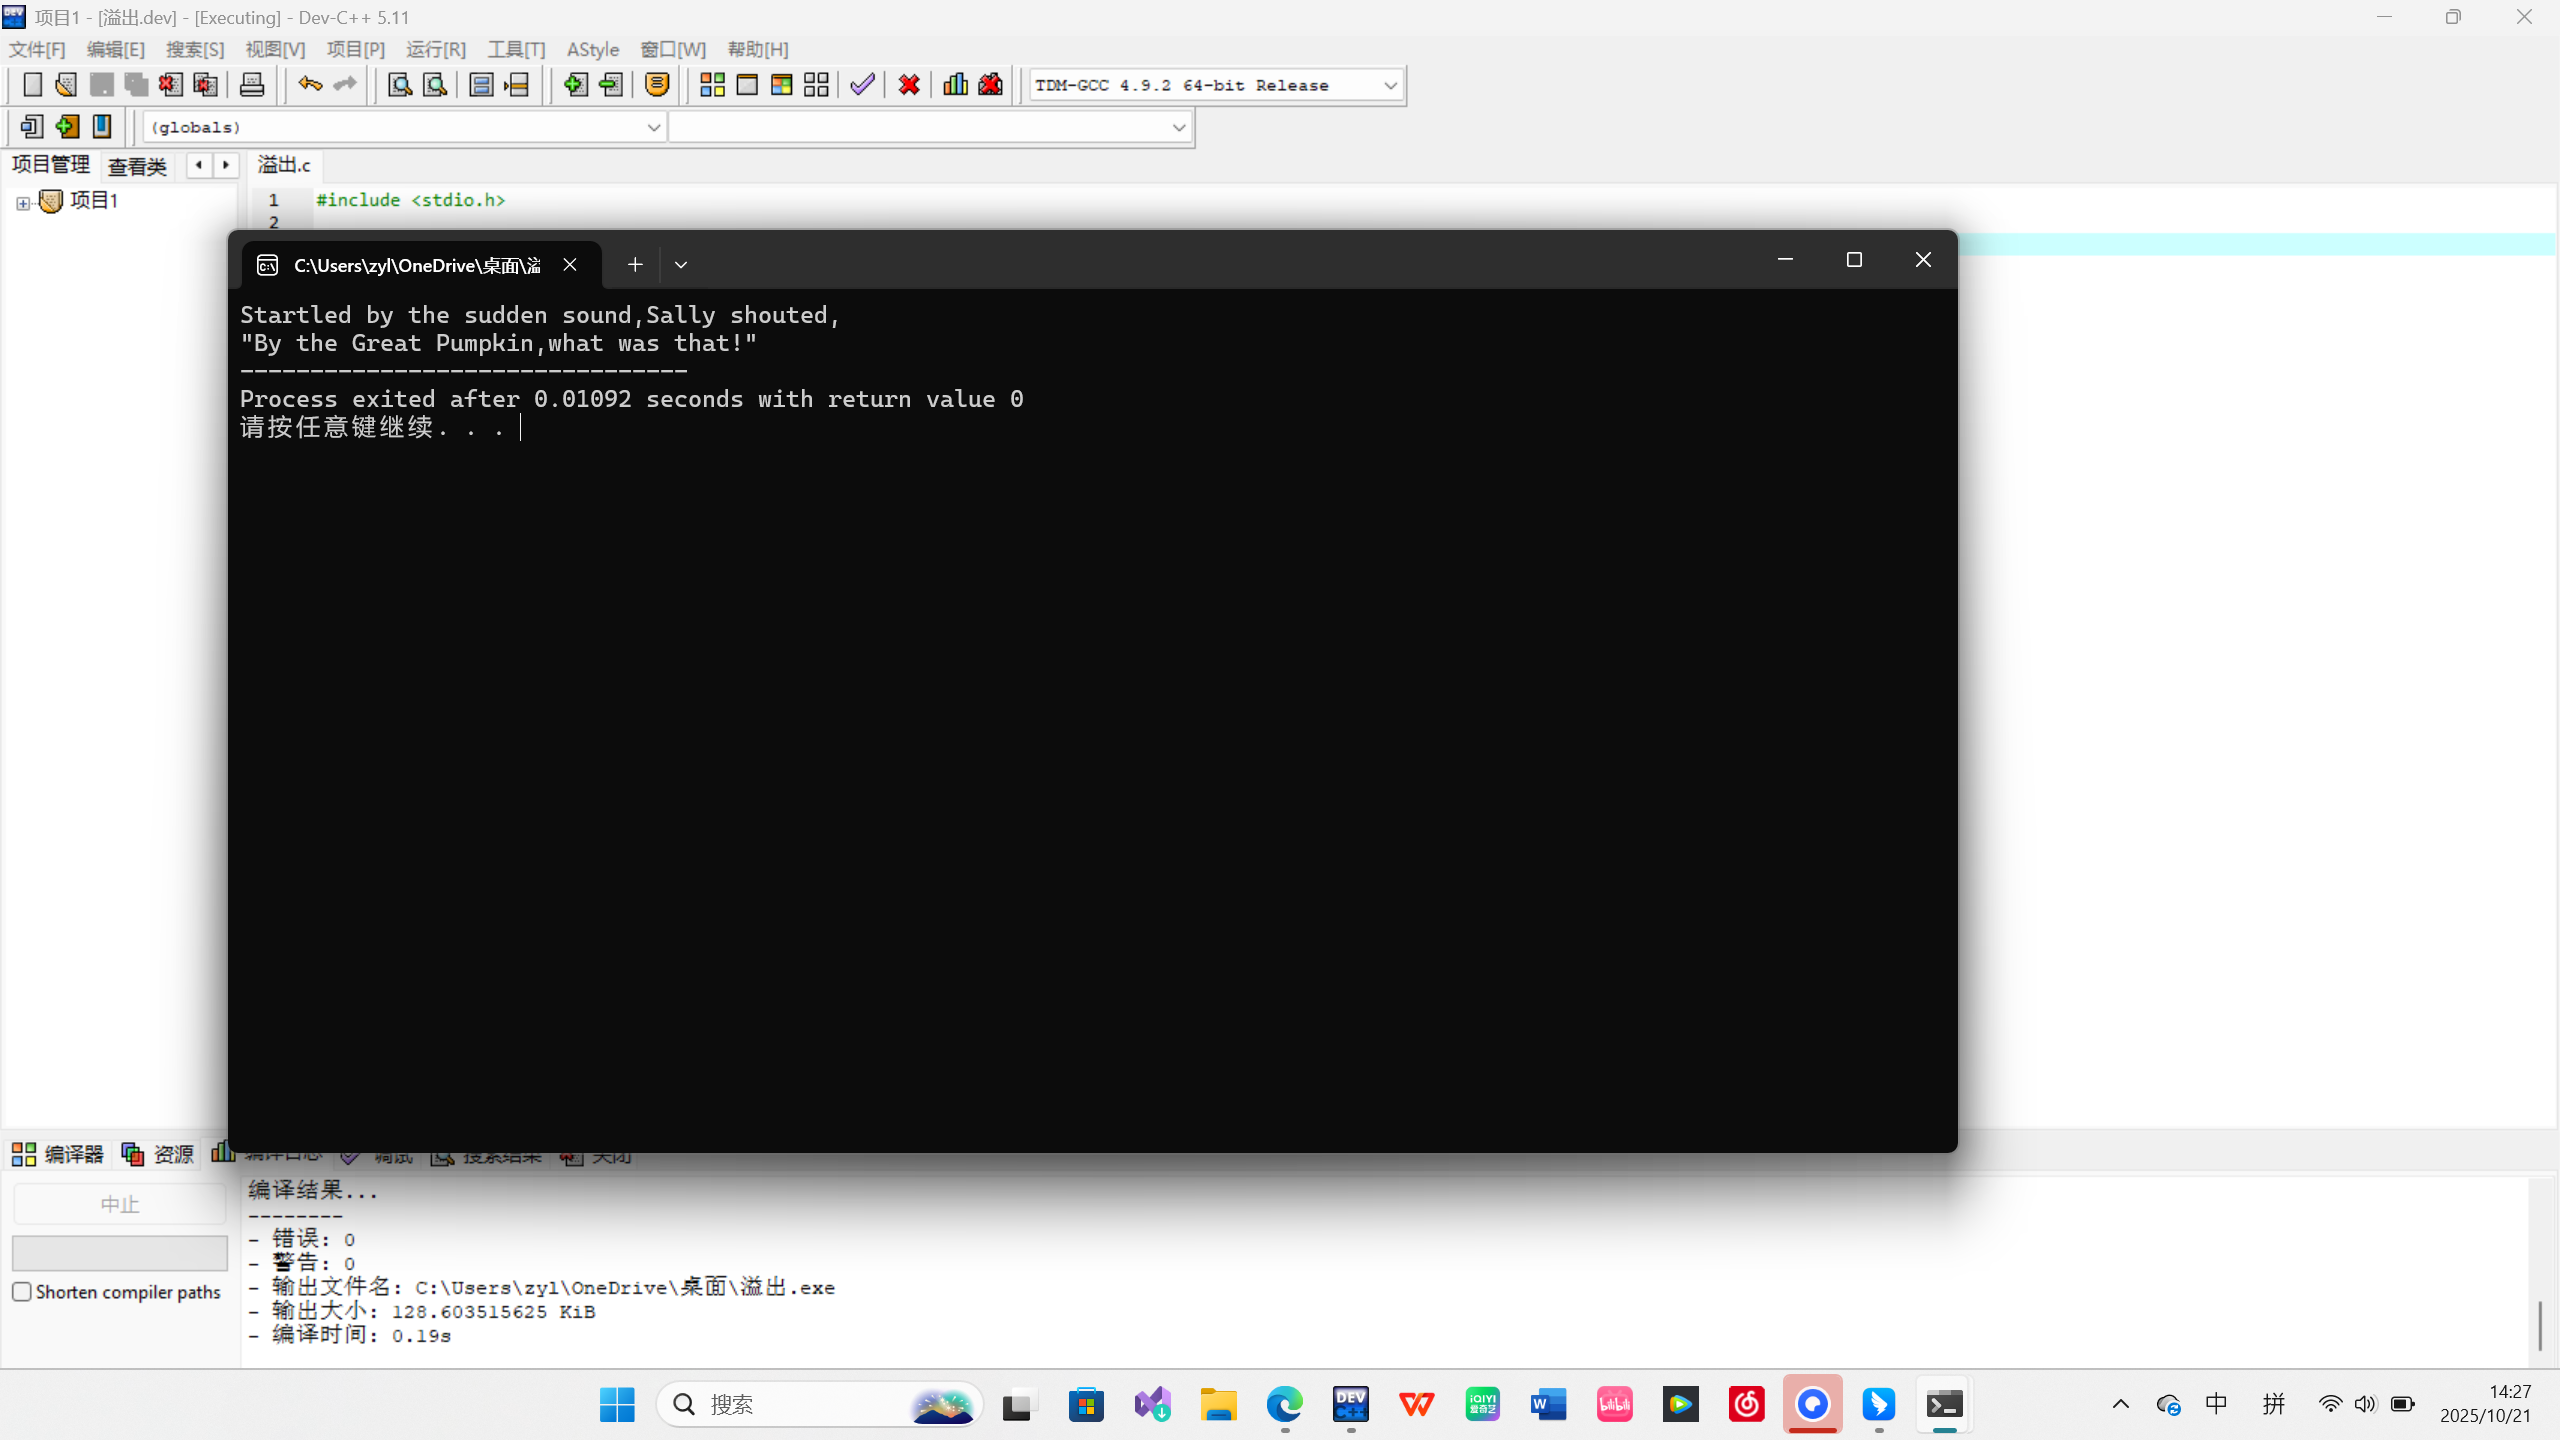Switch to the 查看类 tab

click(x=137, y=166)
